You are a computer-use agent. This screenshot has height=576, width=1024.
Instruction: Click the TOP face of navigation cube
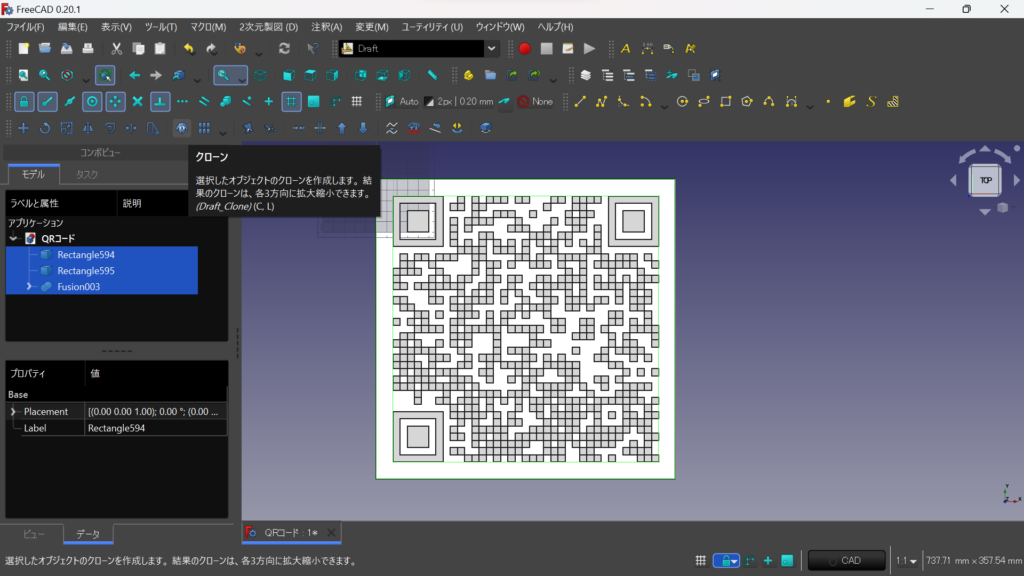pyautogui.click(x=985, y=180)
